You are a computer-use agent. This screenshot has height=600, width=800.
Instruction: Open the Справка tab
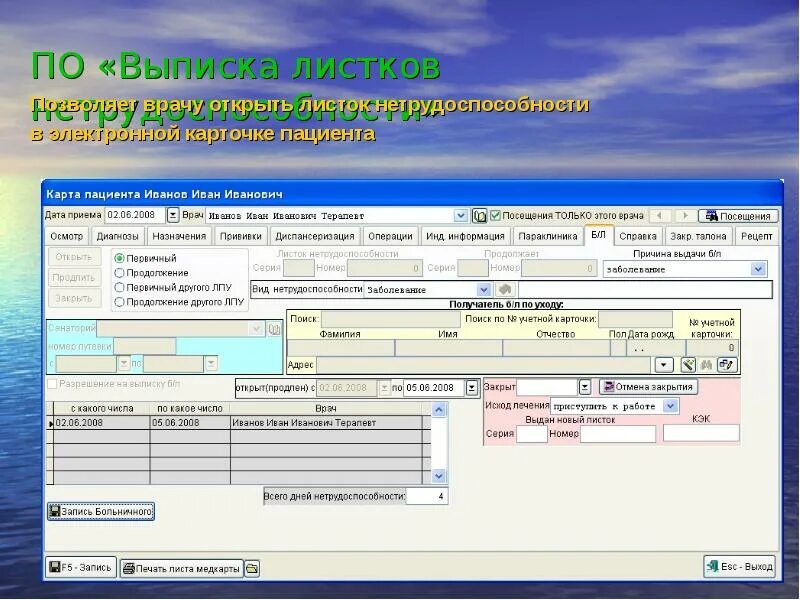[638, 236]
